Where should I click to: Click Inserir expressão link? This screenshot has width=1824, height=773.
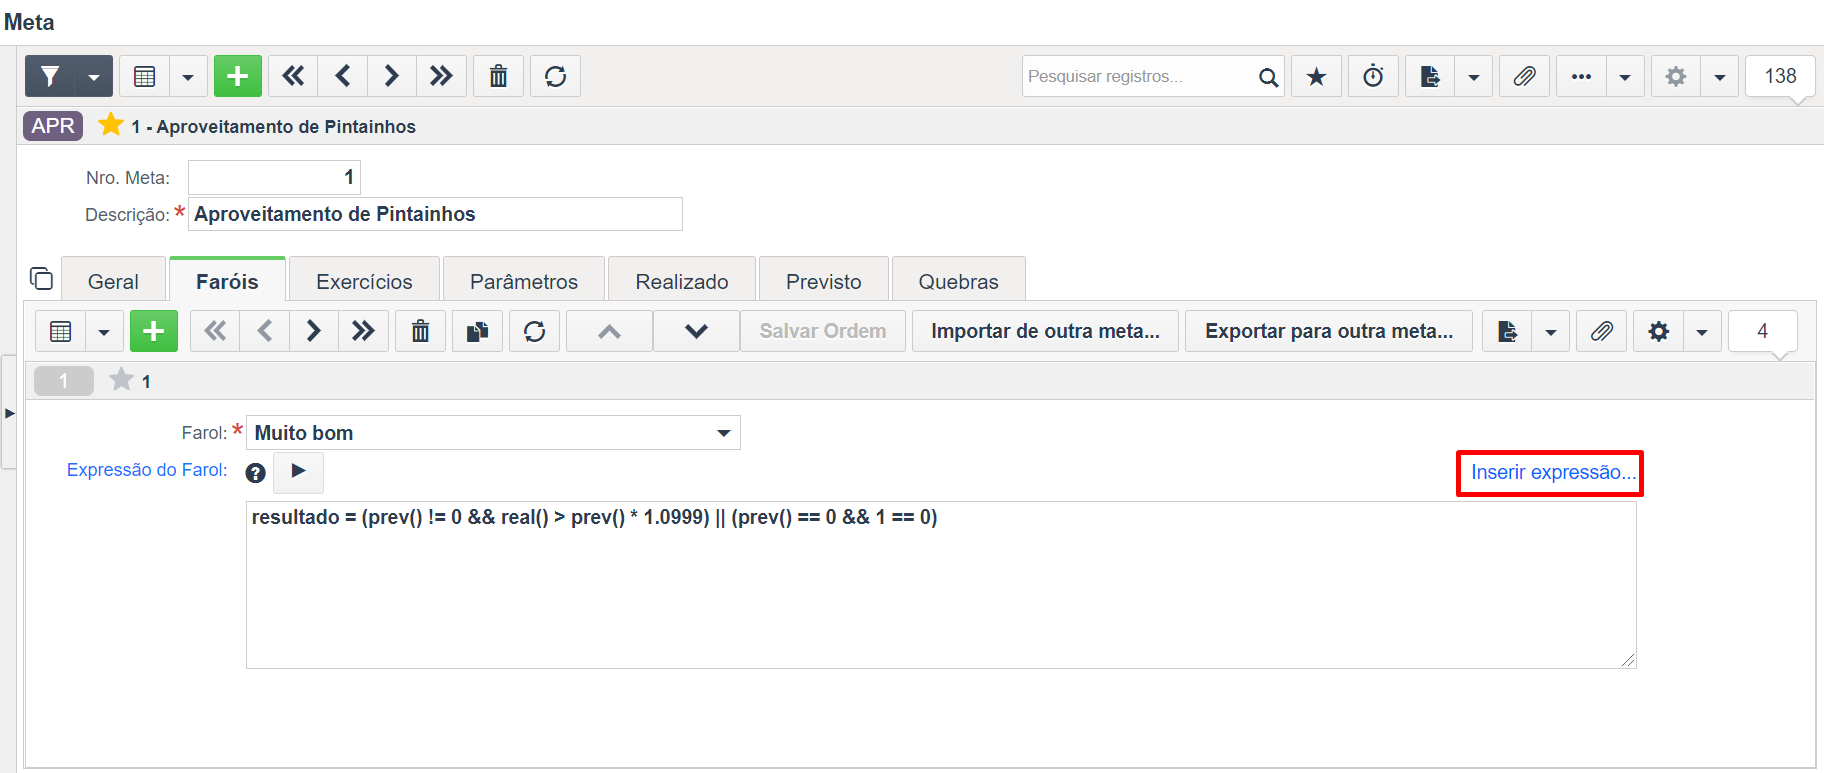click(1553, 472)
